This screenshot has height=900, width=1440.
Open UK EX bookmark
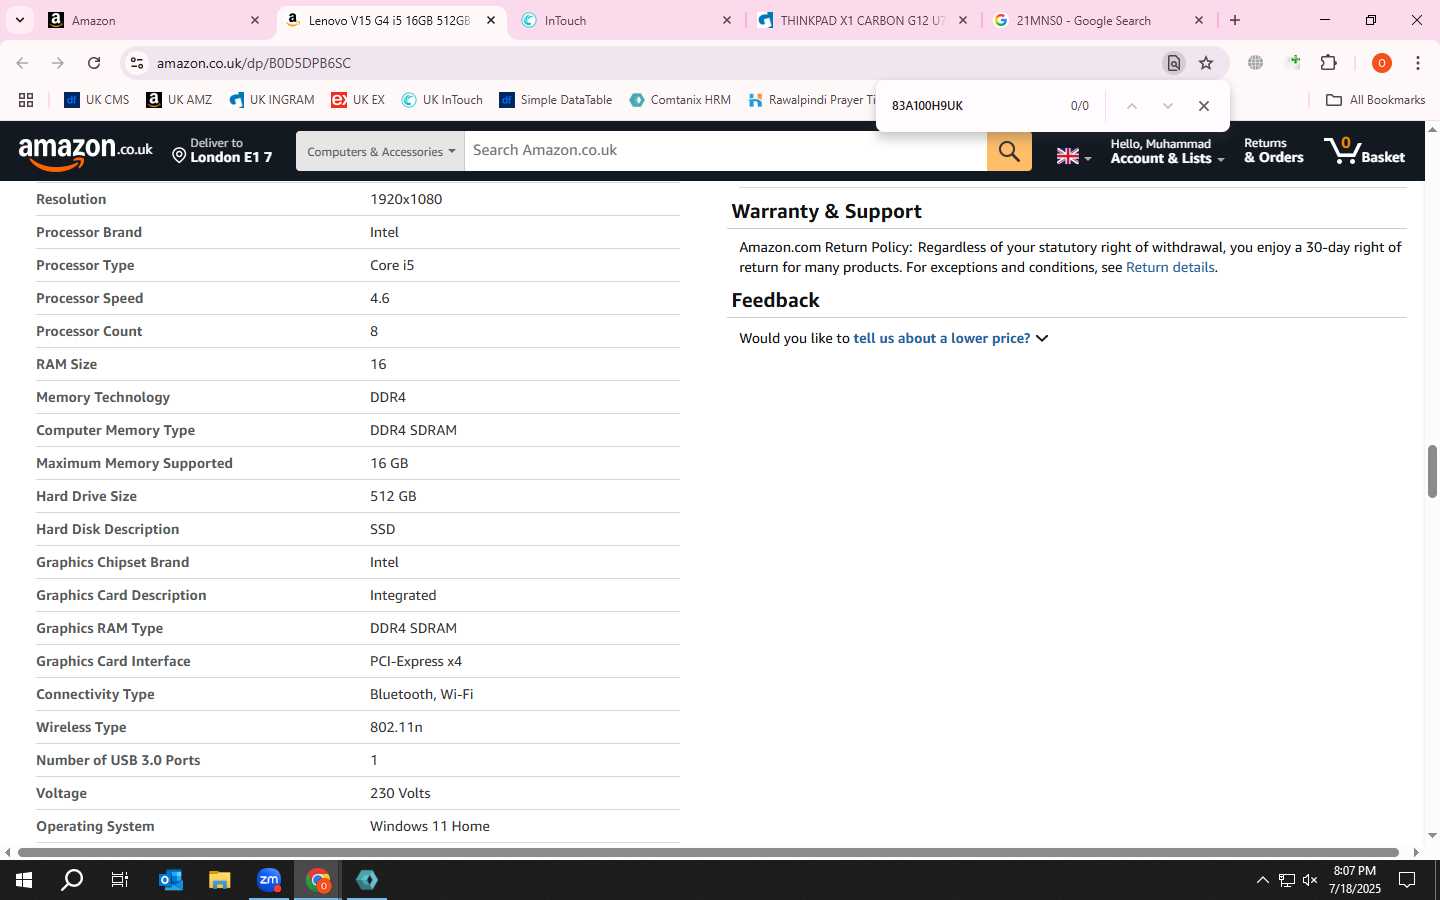(x=358, y=100)
